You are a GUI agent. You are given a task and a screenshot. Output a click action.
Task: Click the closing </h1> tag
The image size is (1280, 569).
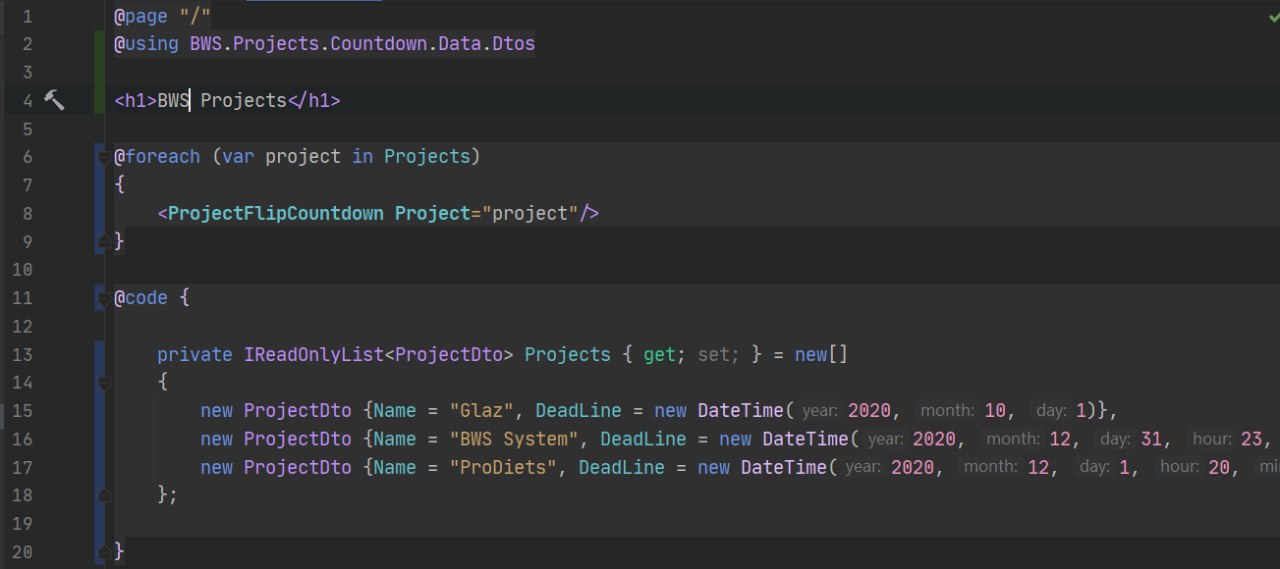coord(314,100)
